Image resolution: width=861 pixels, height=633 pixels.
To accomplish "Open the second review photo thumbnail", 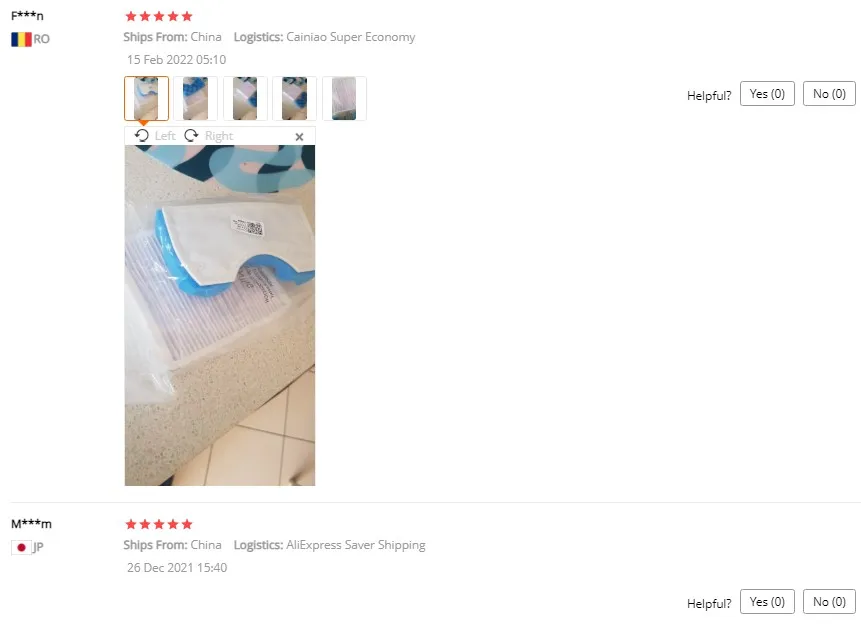I will click(x=195, y=98).
